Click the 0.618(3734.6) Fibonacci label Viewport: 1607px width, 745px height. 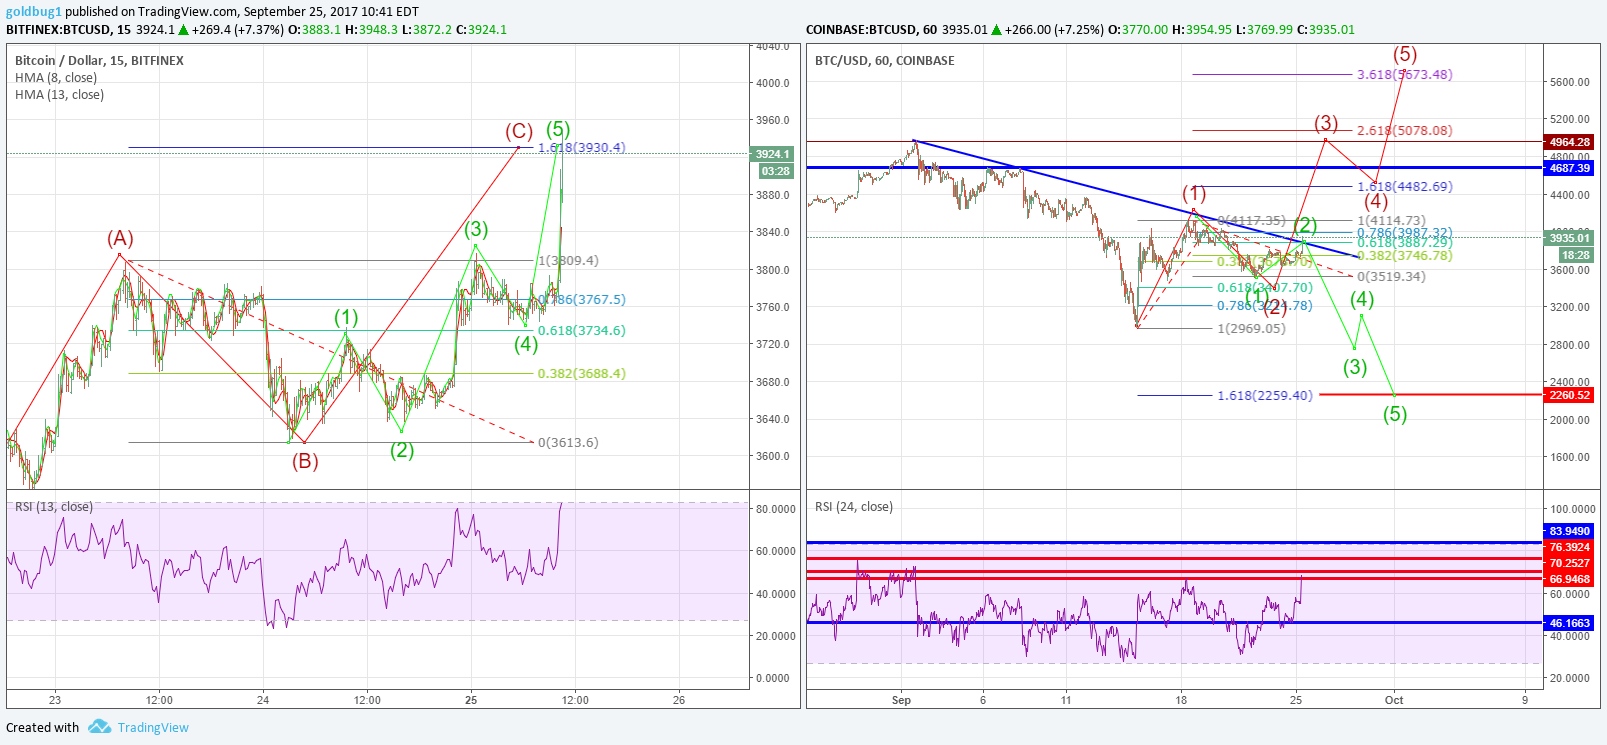click(x=582, y=330)
